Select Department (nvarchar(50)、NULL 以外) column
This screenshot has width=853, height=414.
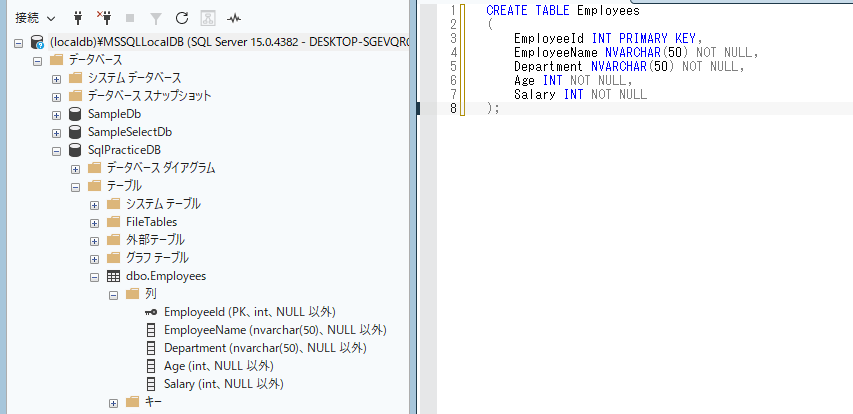click(x=265, y=348)
